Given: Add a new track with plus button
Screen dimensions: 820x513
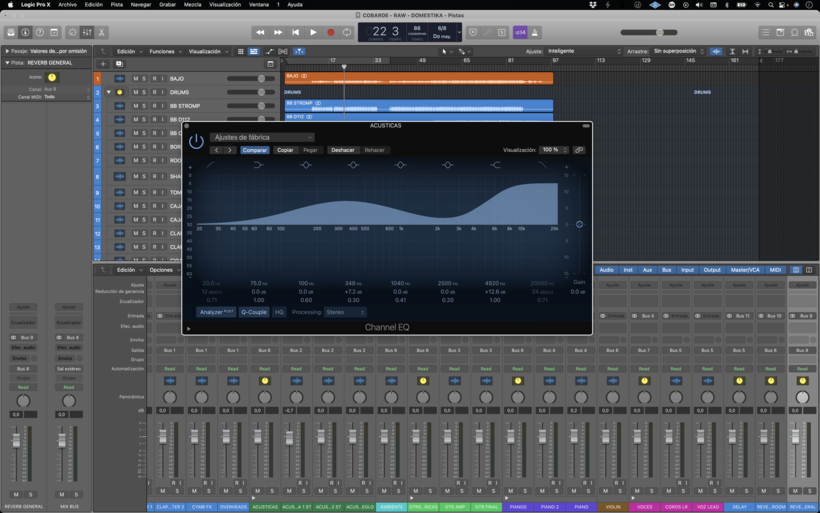Looking at the screenshot, I should [x=103, y=64].
